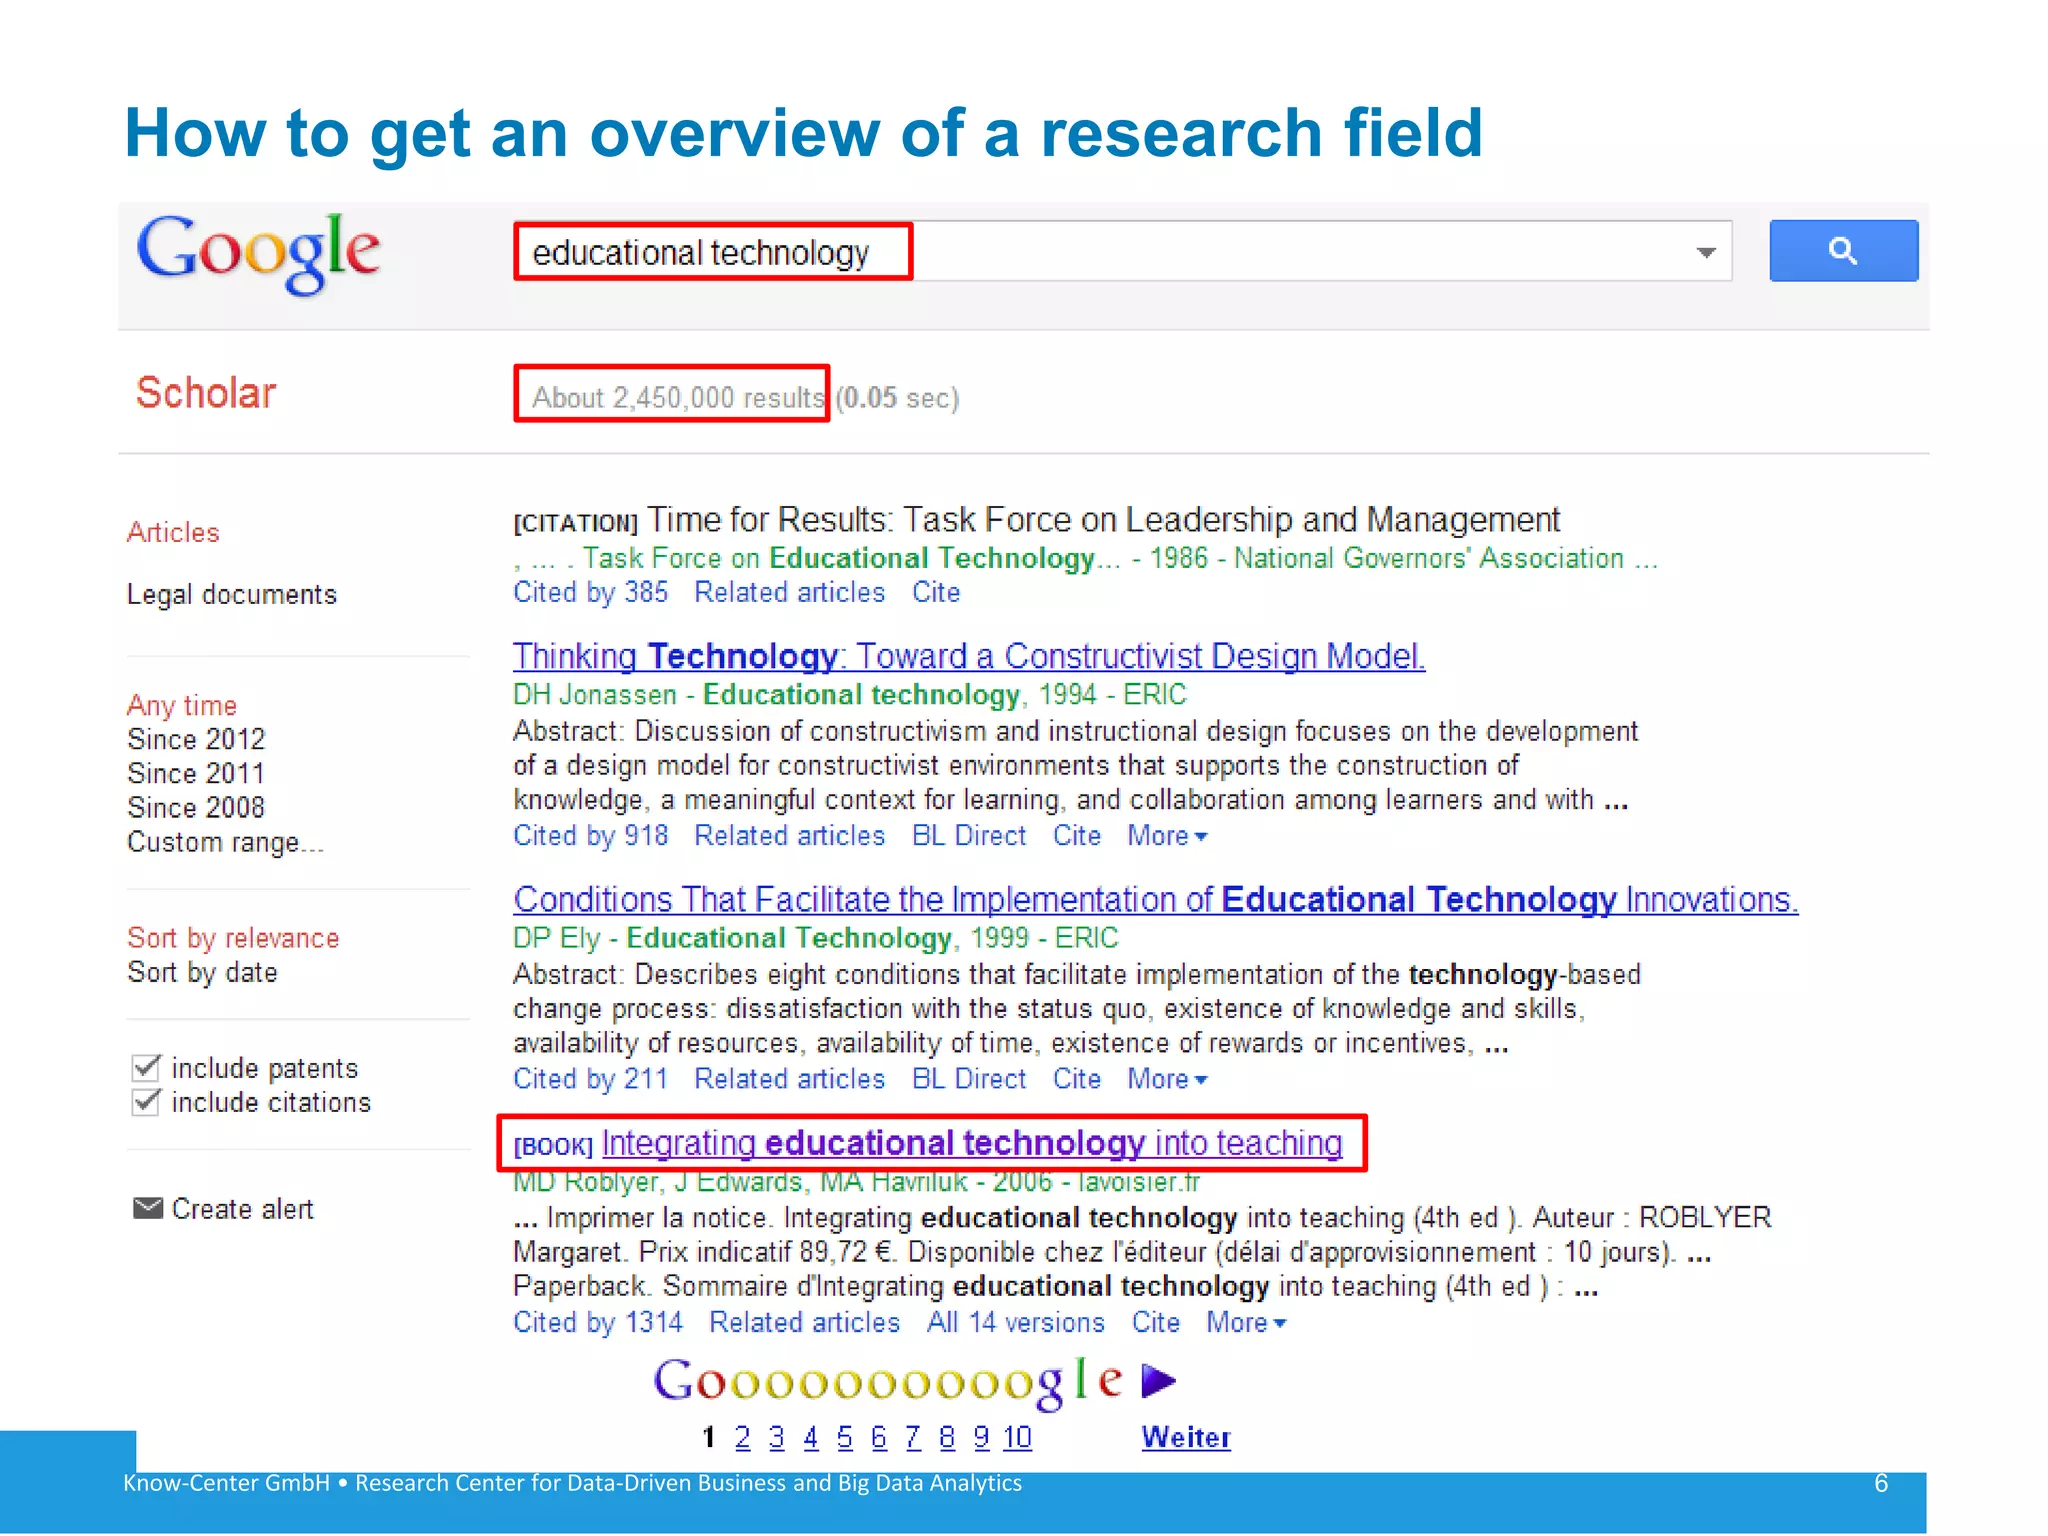Select the Articles filter

pos(173,532)
